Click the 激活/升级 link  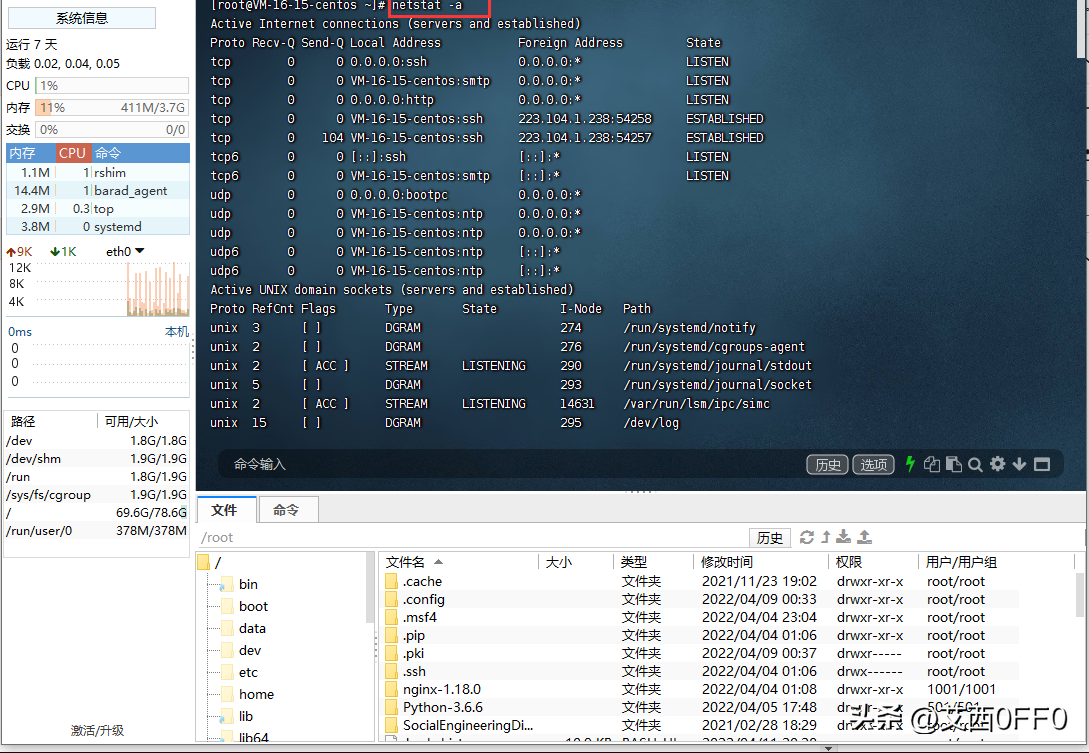(x=97, y=730)
